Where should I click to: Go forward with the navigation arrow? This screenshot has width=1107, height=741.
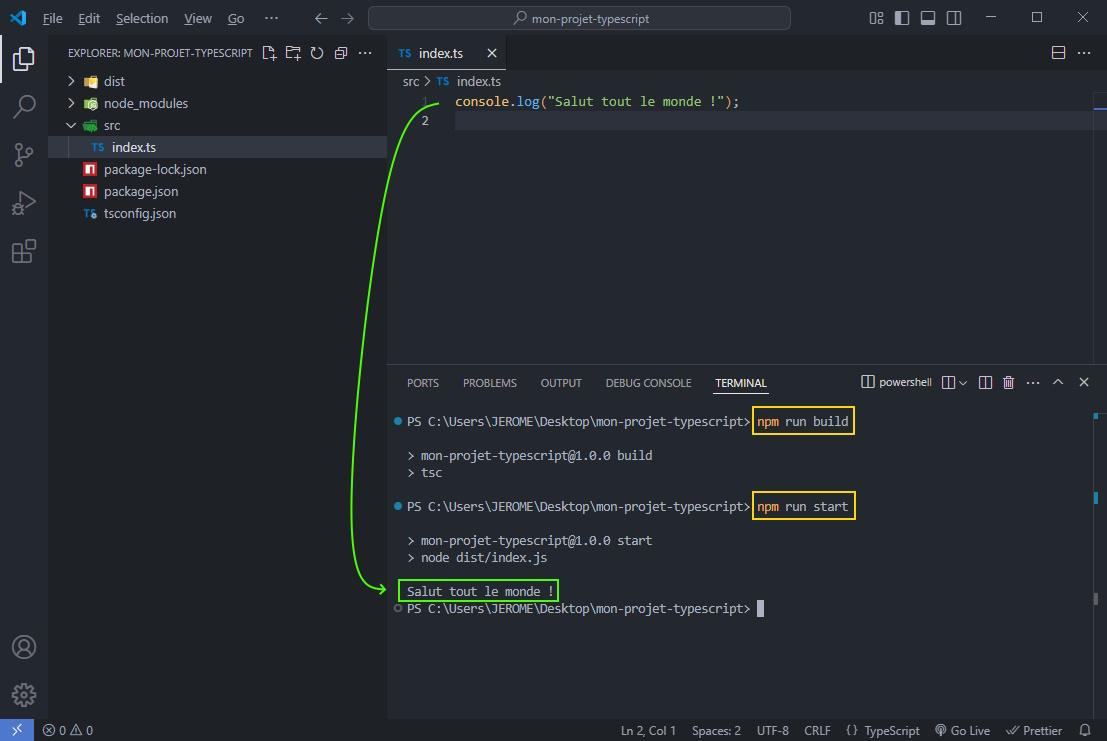click(347, 18)
